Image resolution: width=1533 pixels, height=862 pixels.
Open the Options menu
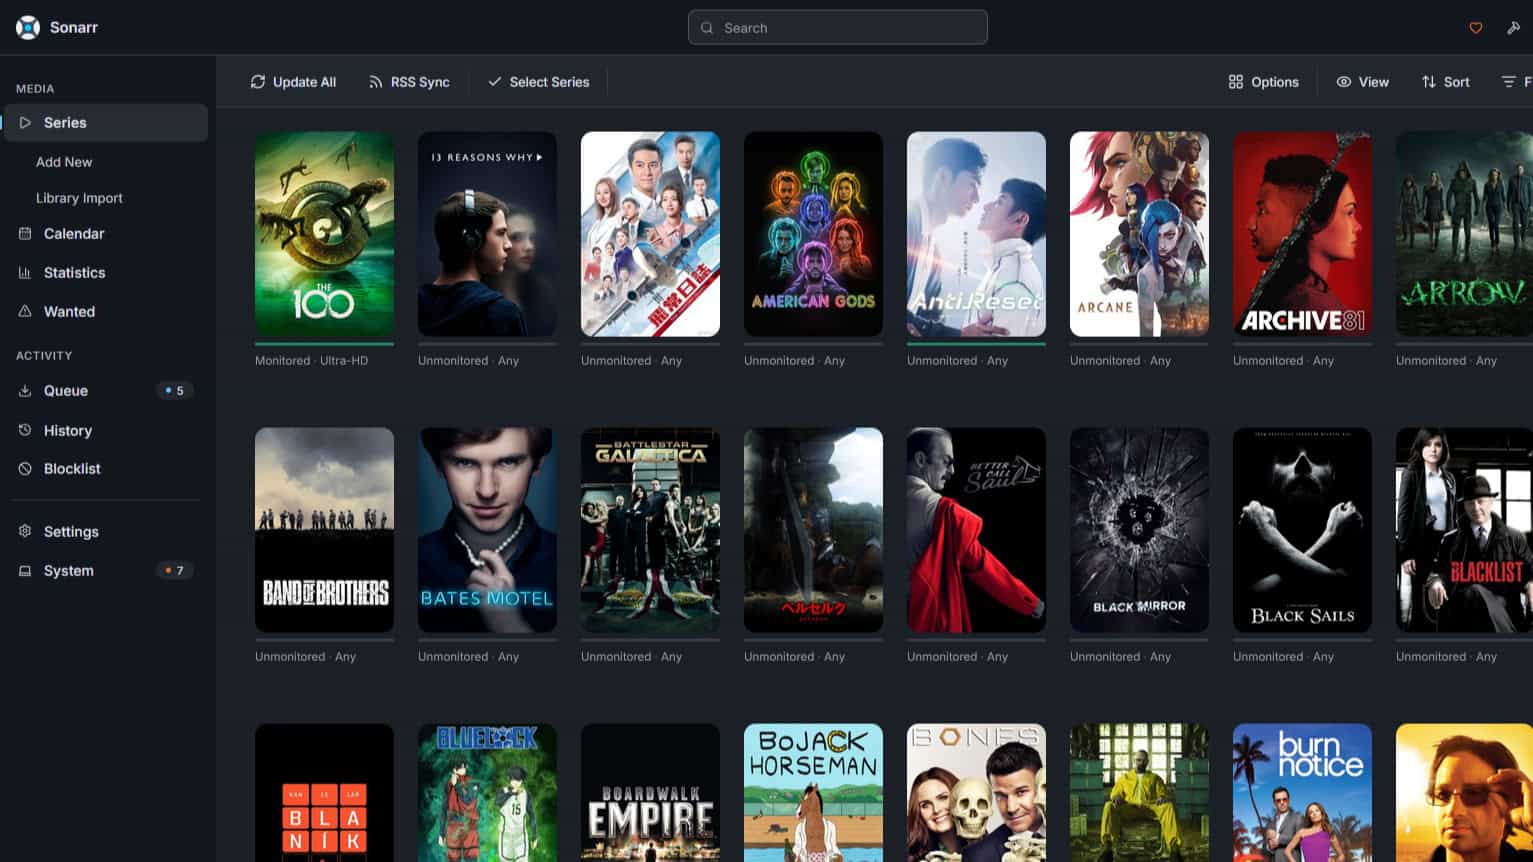pyautogui.click(x=1263, y=82)
